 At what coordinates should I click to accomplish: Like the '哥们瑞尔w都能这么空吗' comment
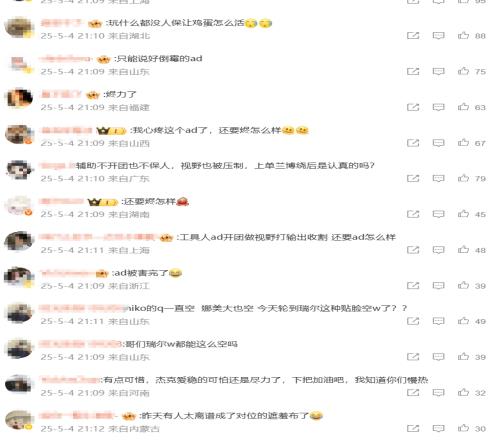click(x=463, y=357)
